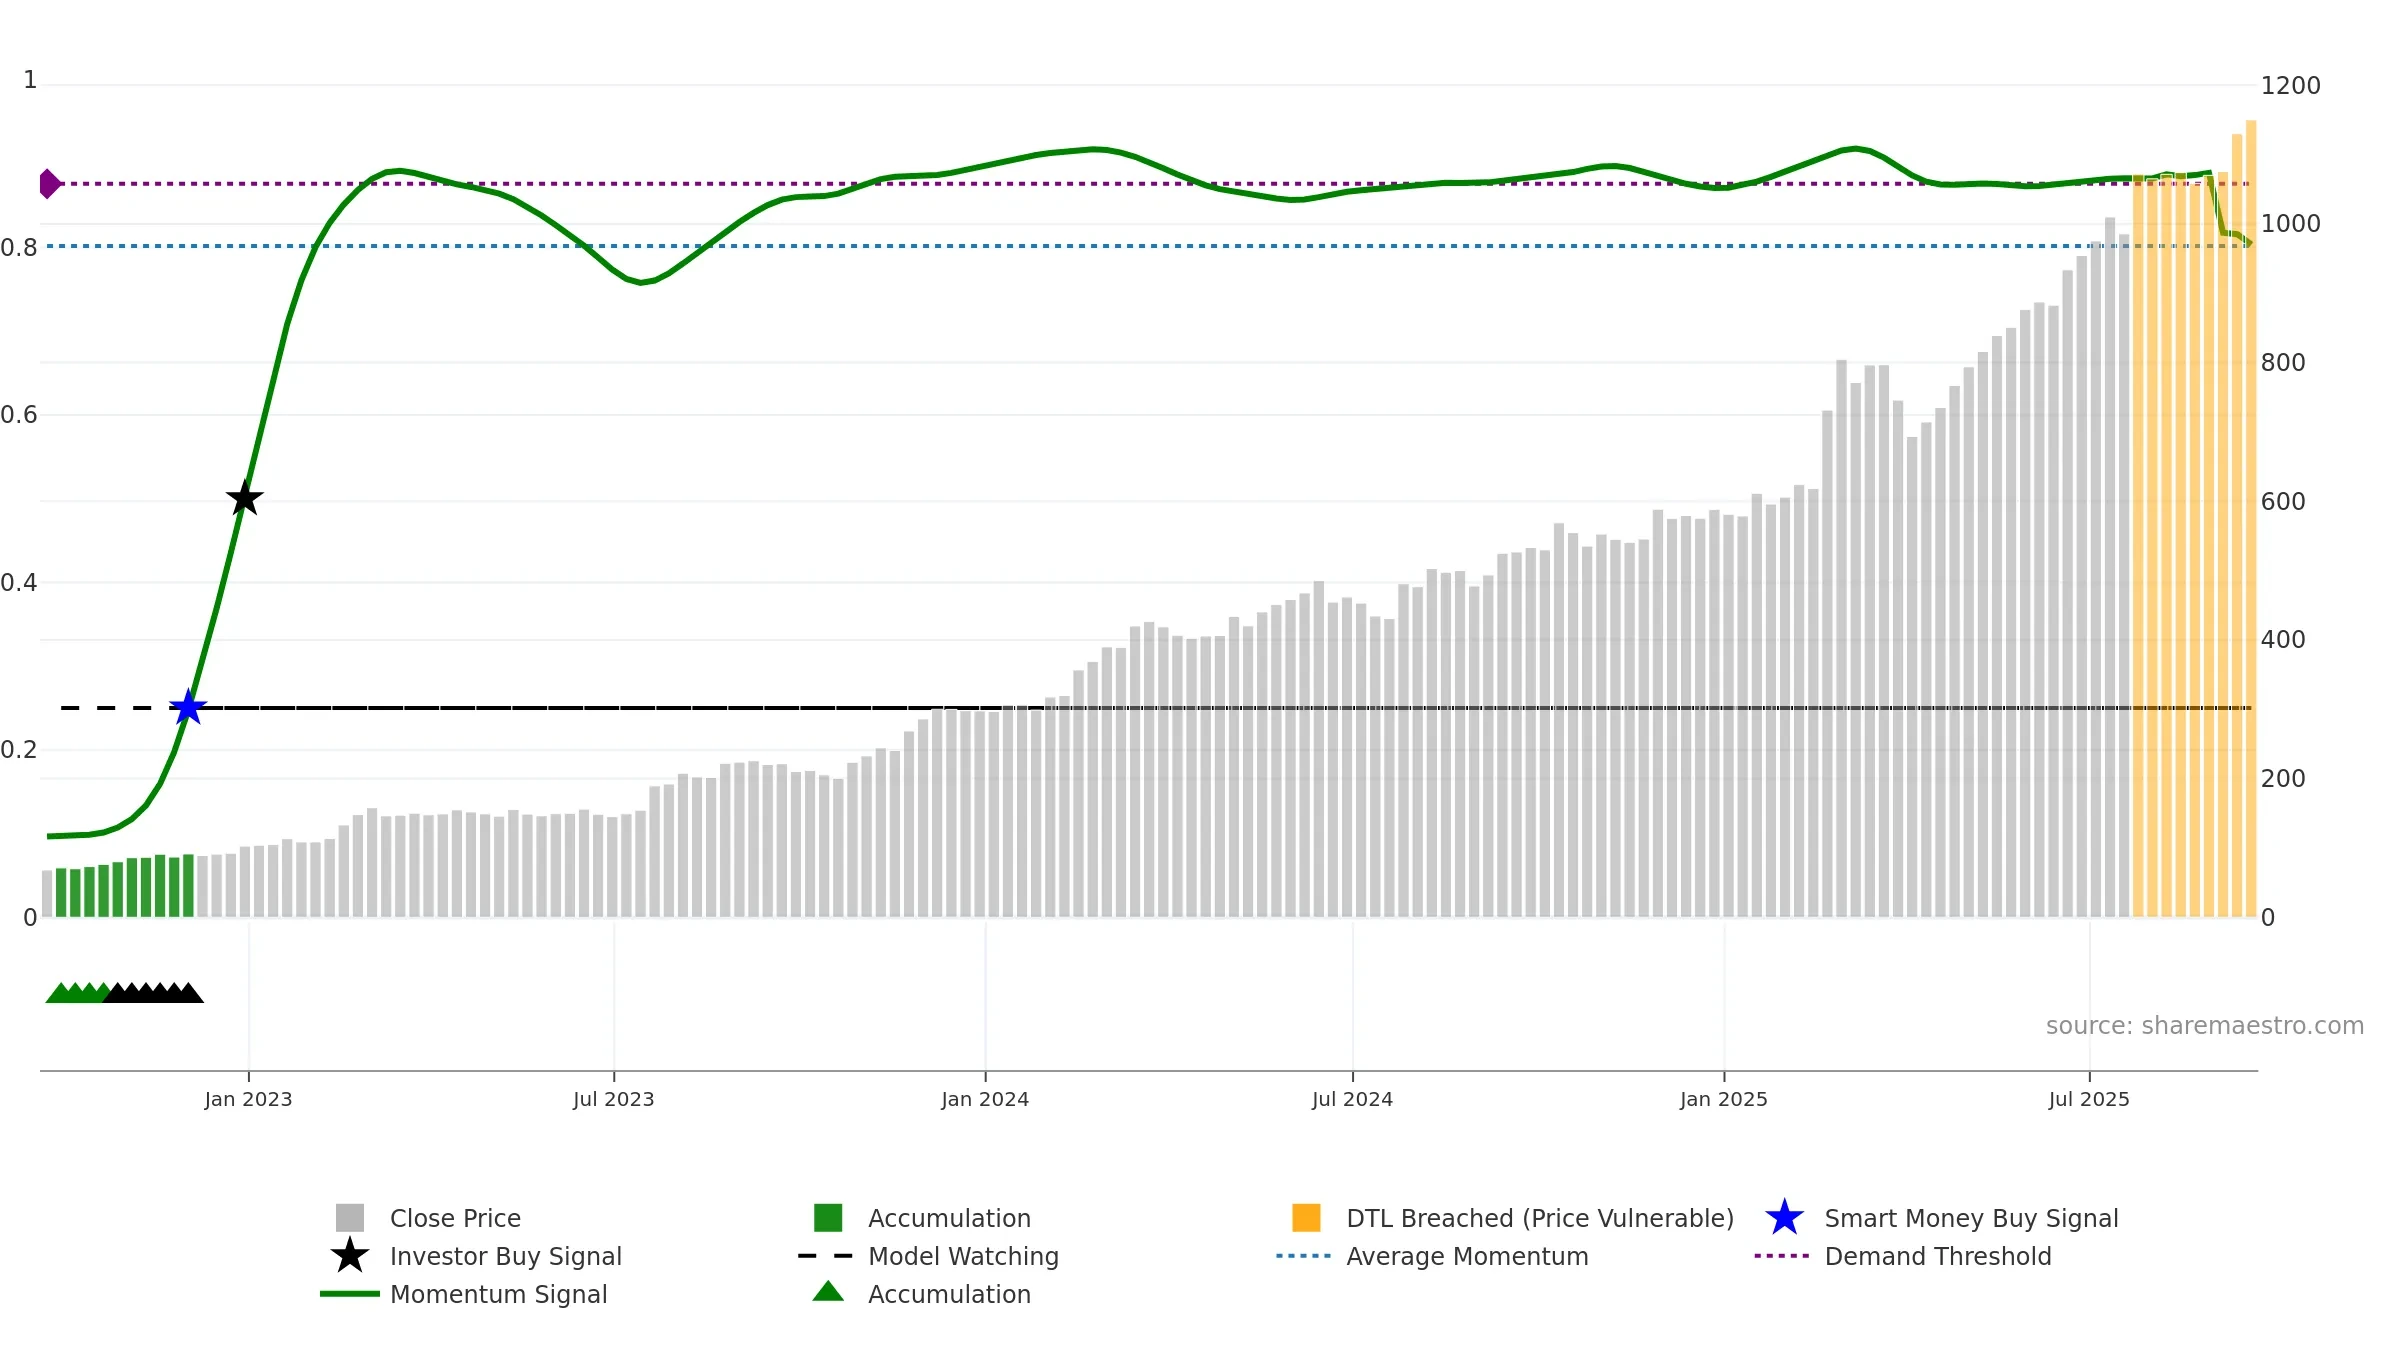Click the green accumulation triangles below chart

(x=78, y=992)
